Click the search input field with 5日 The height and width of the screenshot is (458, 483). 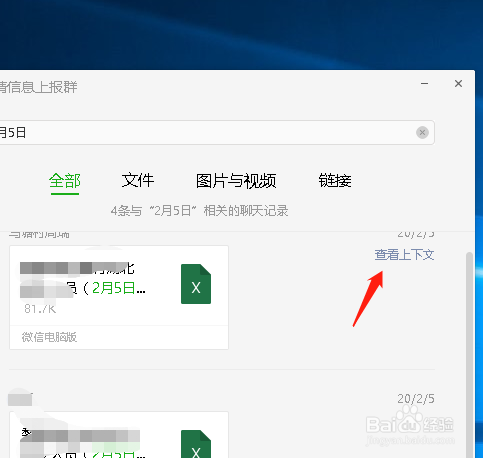[217, 133]
